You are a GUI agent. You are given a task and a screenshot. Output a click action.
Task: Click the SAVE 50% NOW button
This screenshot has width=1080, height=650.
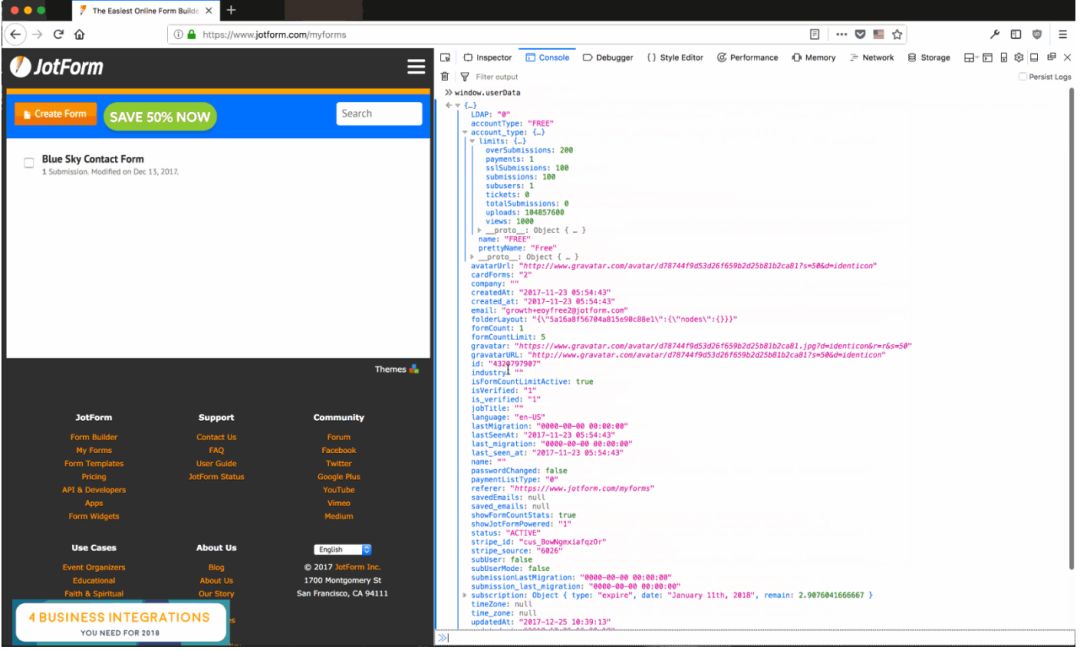point(160,116)
